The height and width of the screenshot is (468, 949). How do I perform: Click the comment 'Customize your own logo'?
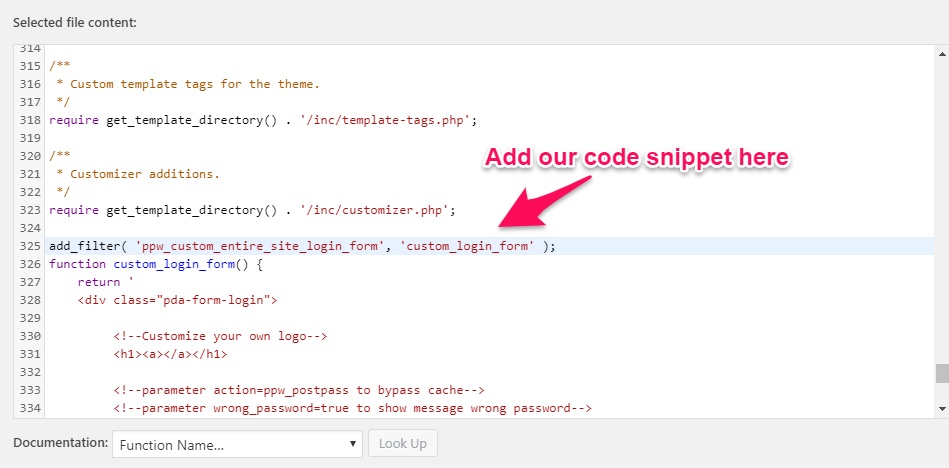[220, 336]
